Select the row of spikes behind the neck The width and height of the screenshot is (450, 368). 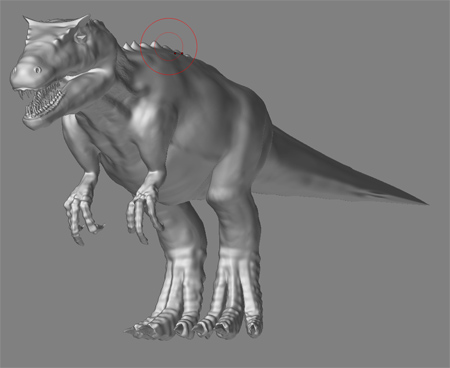pos(147,47)
